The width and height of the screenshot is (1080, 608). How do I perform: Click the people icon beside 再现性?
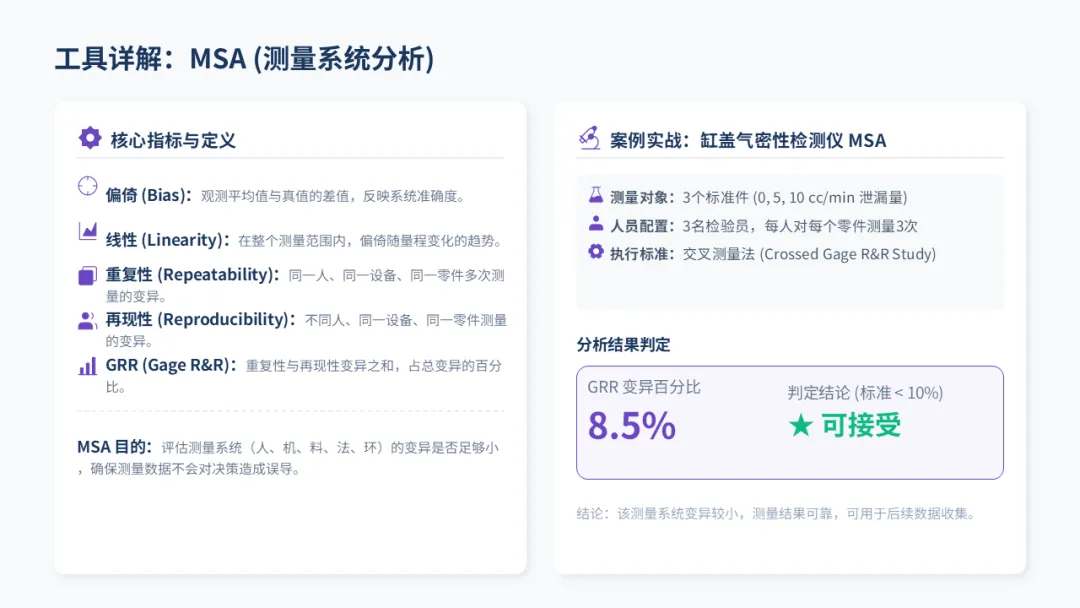88,321
